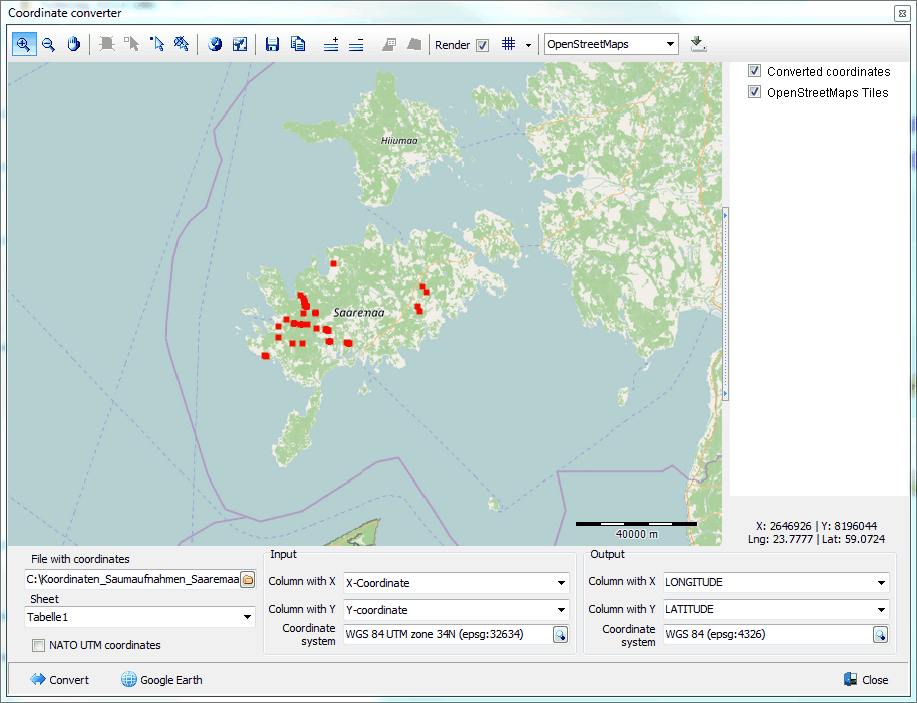Click the globe full extent icon

215,44
